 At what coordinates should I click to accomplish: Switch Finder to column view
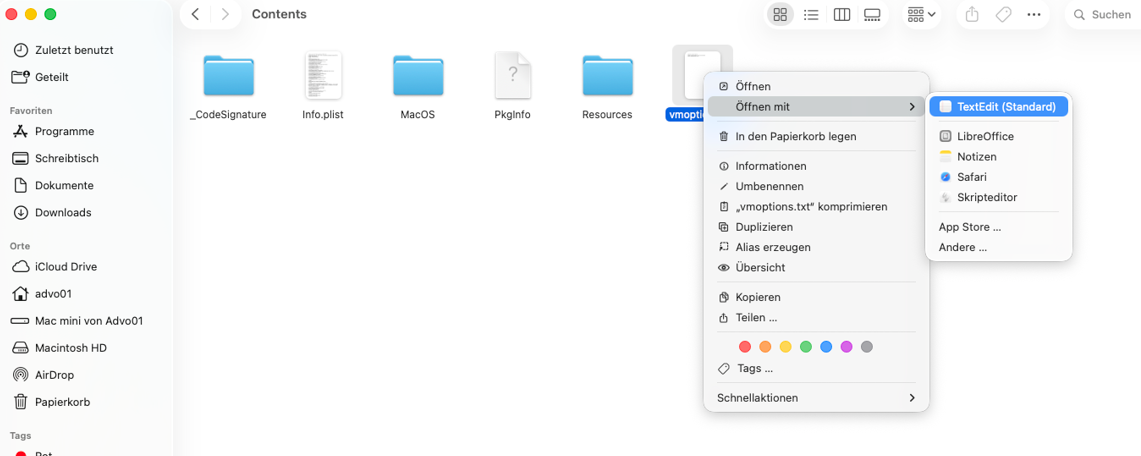click(x=842, y=15)
